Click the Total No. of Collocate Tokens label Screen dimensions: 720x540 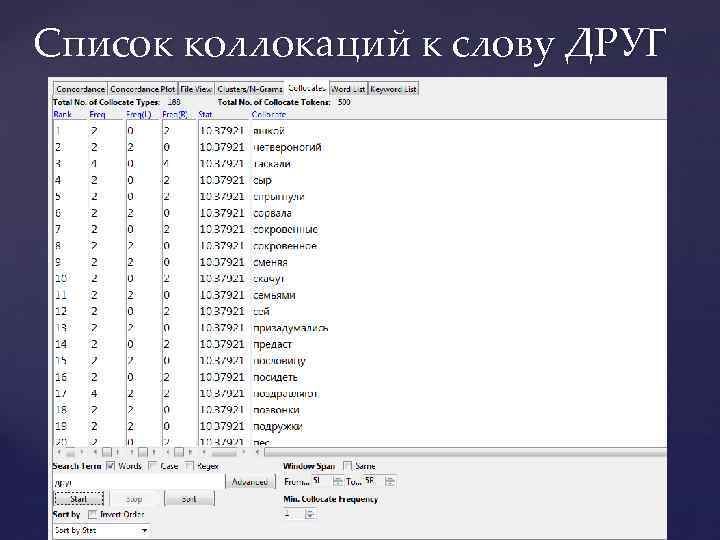coord(274,102)
